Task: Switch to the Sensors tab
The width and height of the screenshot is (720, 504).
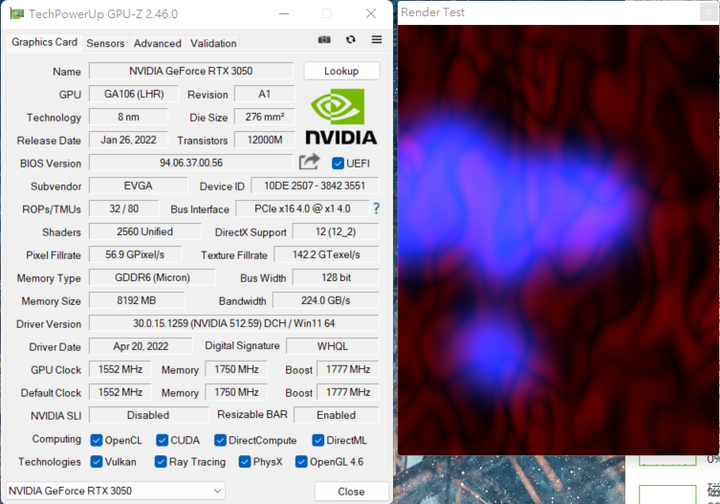Action: [106, 43]
